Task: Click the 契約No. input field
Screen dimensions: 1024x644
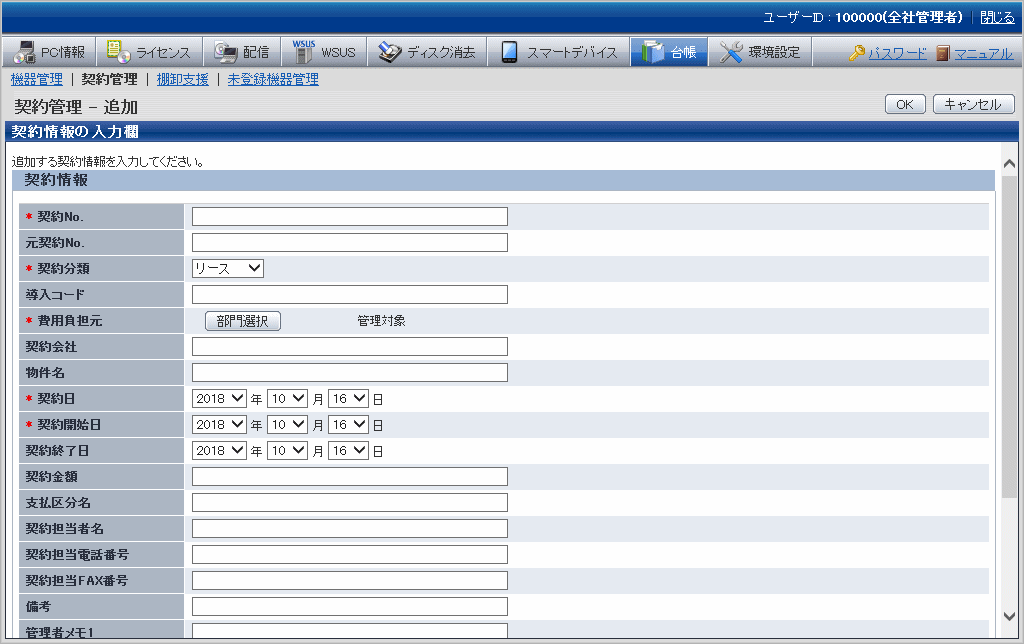Action: [349, 216]
